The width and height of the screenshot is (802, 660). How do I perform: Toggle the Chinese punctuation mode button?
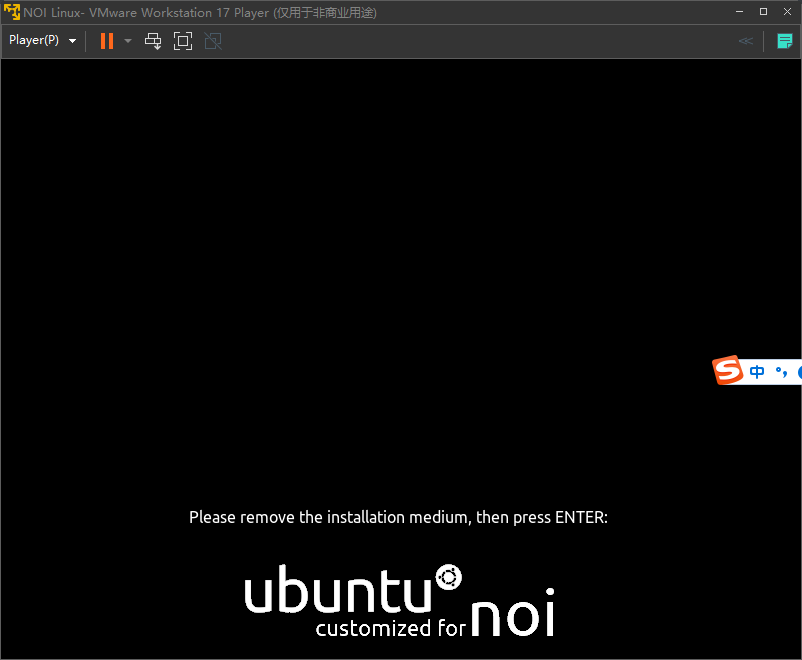pyautogui.click(x=782, y=371)
